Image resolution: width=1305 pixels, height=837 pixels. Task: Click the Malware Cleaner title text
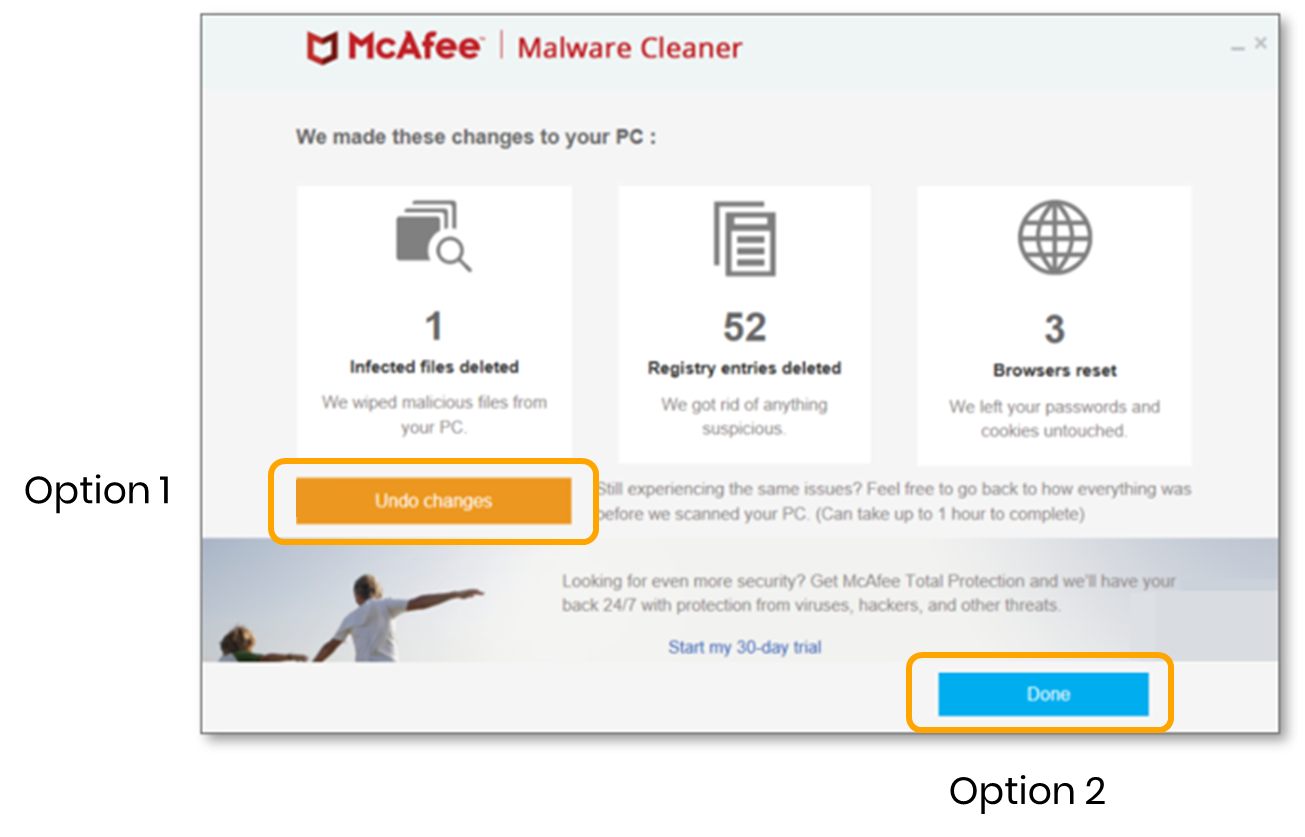(630, 47)
